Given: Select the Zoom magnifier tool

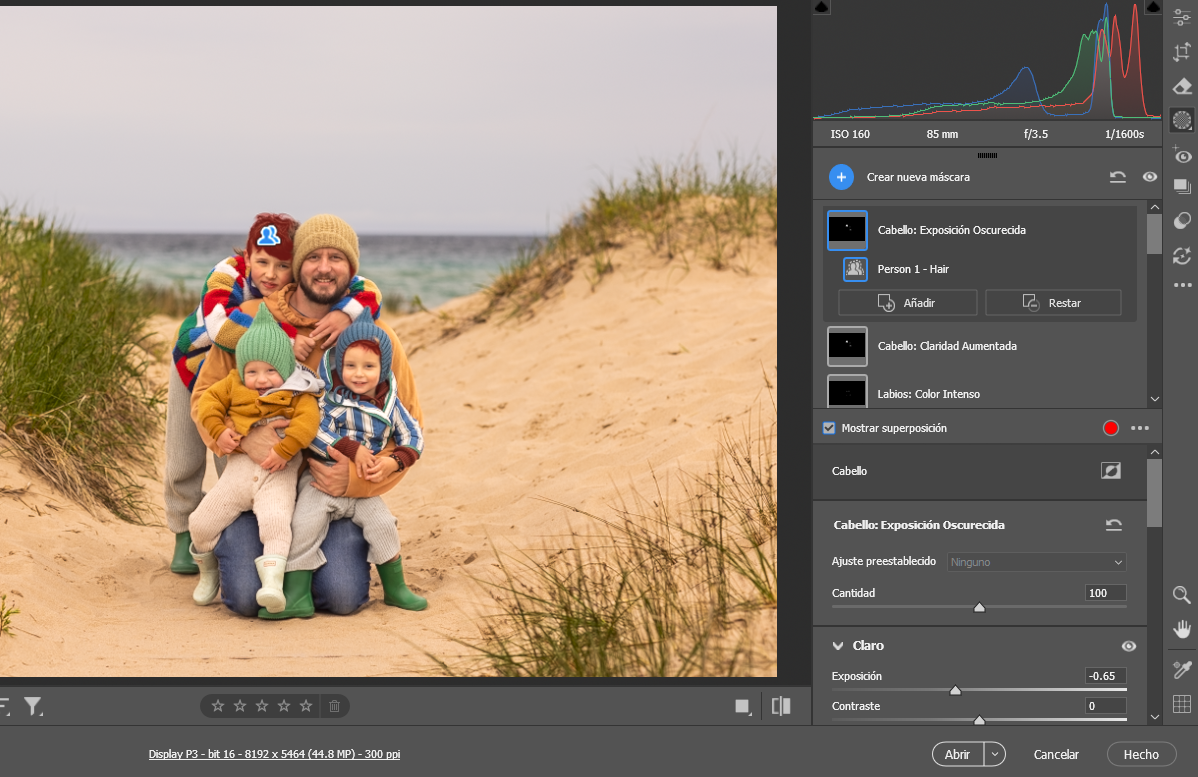Looking at the screenshot, I should click(1182, 595).
